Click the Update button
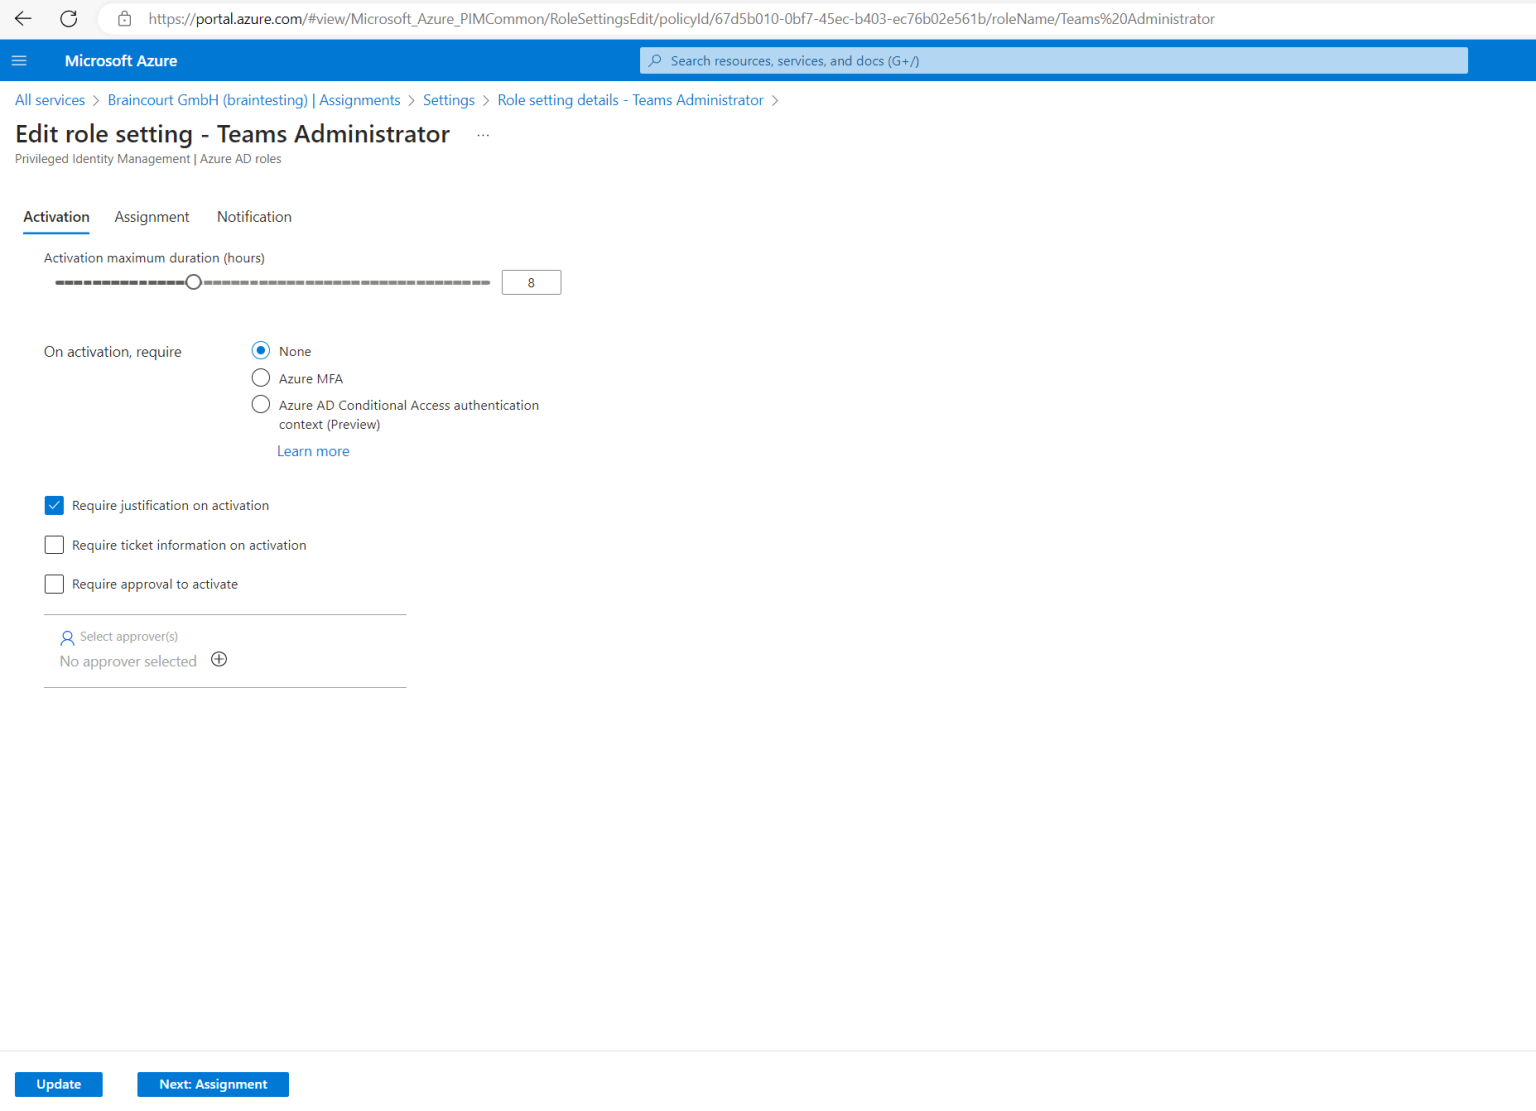Image resolution: width=1536 pixels, height=1111 pixels. tap(58, 1084)
